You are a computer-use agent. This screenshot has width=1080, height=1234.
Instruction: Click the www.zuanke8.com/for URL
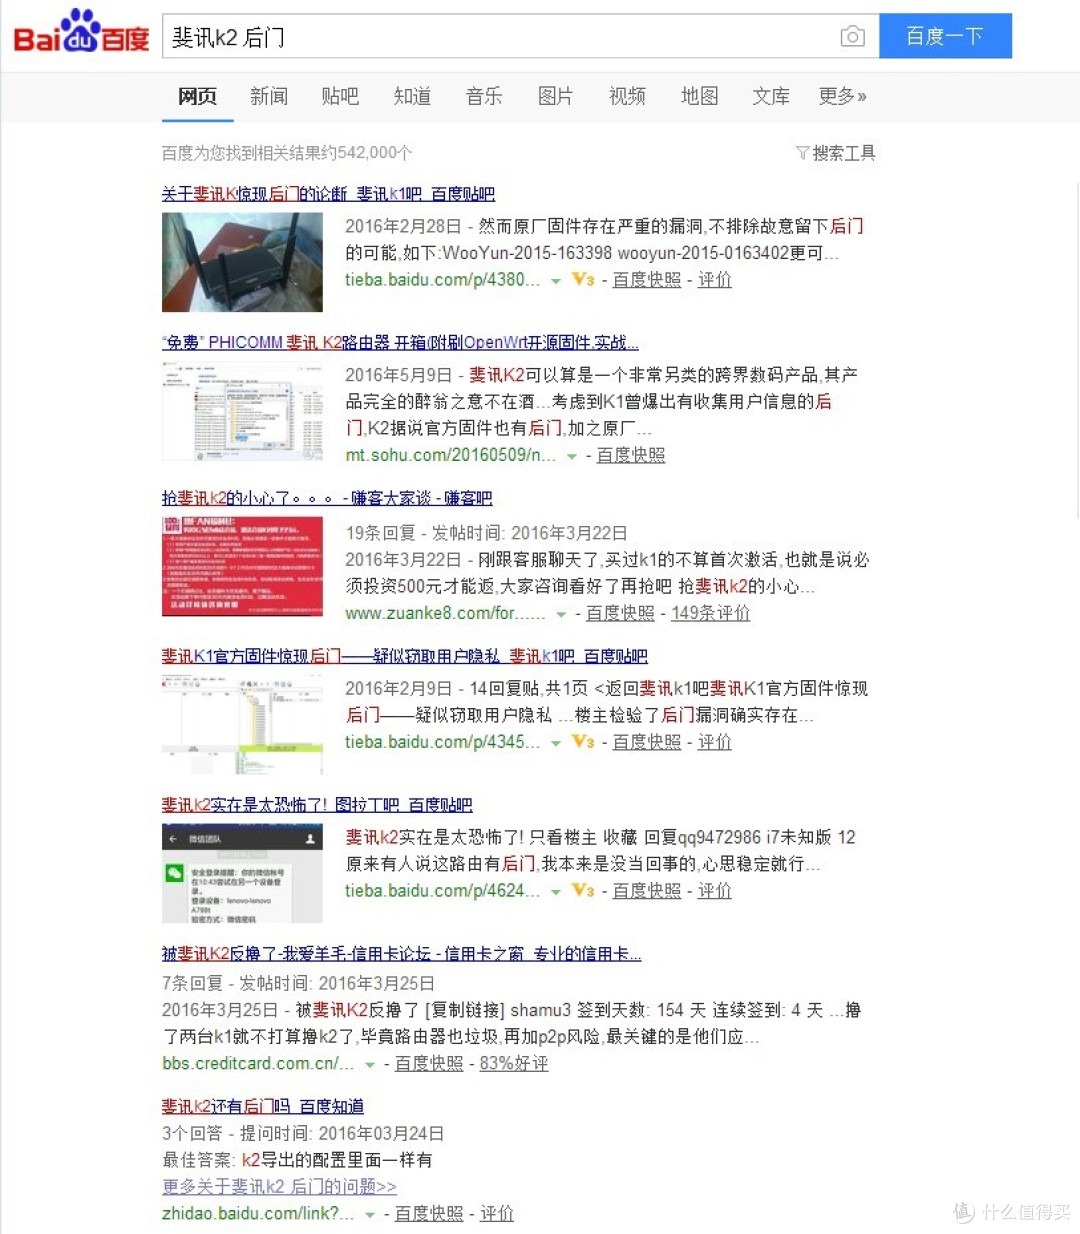pos(445,613)
